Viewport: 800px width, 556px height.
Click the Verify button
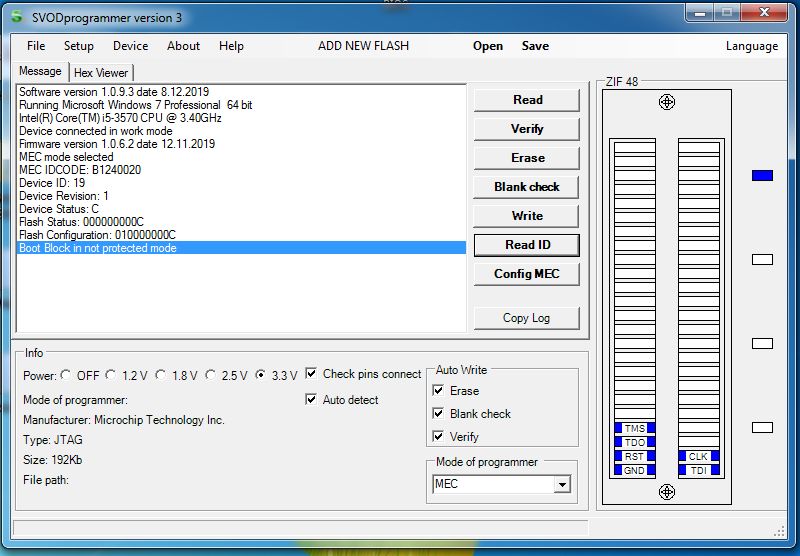pos(527,129)
